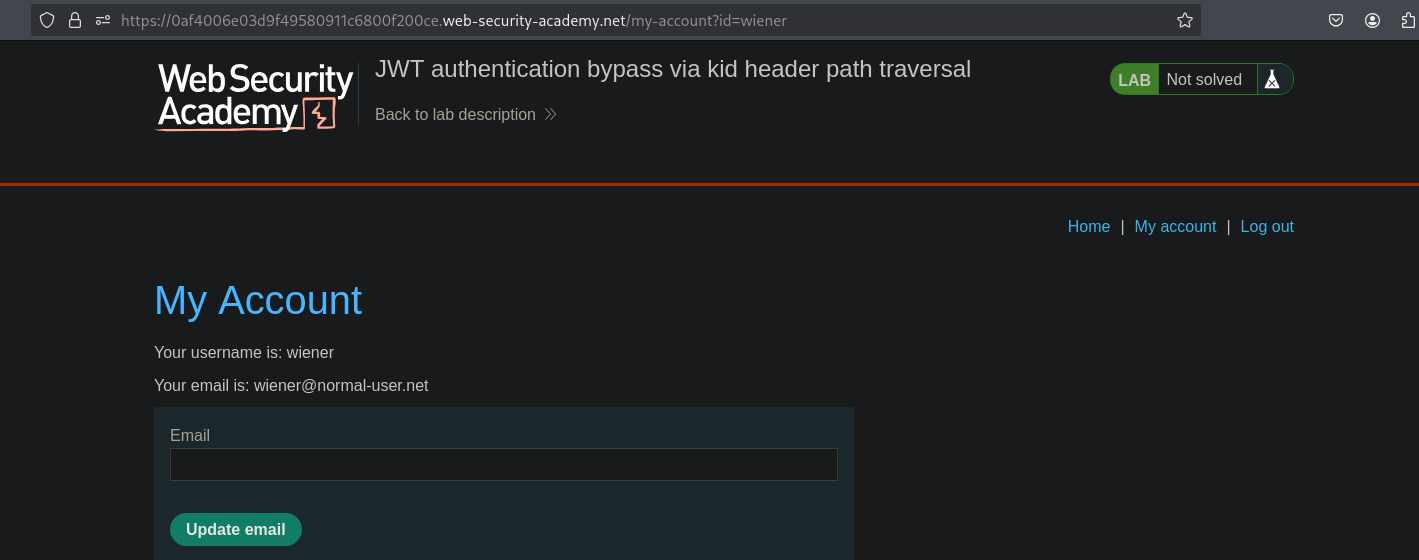Click the green LAB status badge
This screenshot has height=560, width=1419.
1134,80
